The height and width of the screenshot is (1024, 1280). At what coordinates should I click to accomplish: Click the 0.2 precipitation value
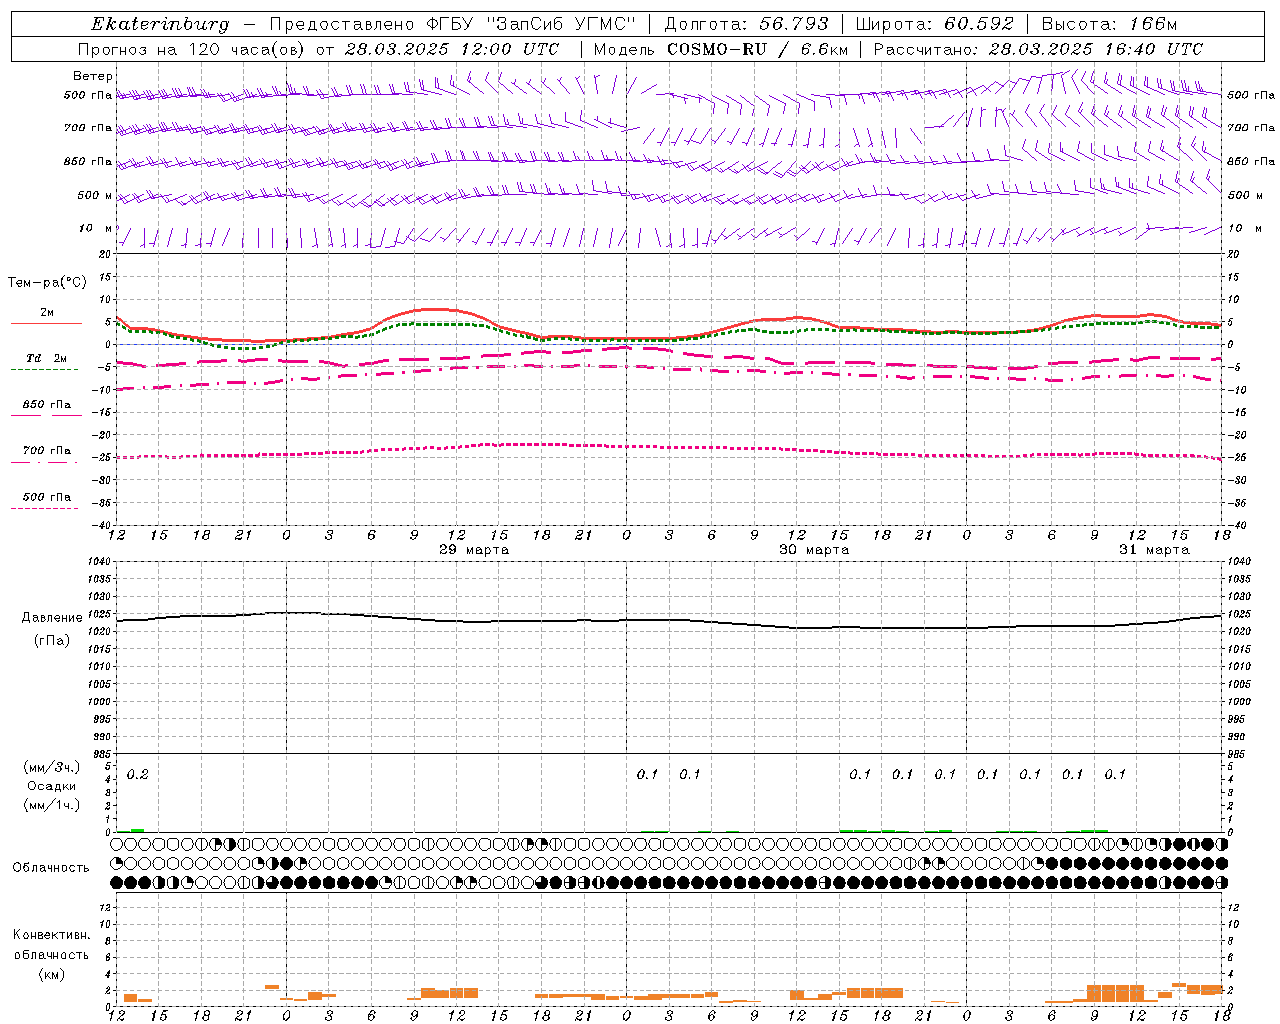(x=138, y=774)
